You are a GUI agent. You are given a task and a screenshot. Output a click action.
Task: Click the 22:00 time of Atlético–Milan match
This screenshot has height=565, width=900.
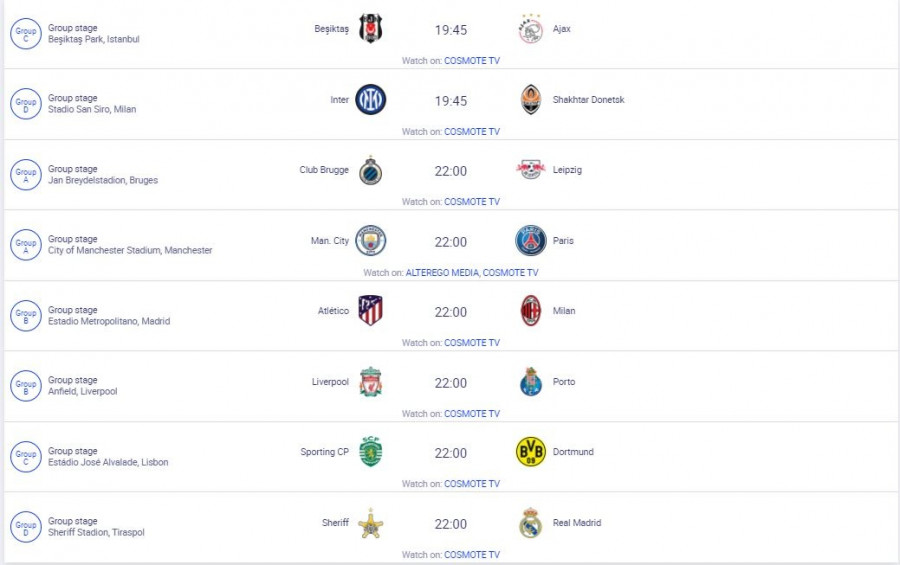(x=450, y=312)
